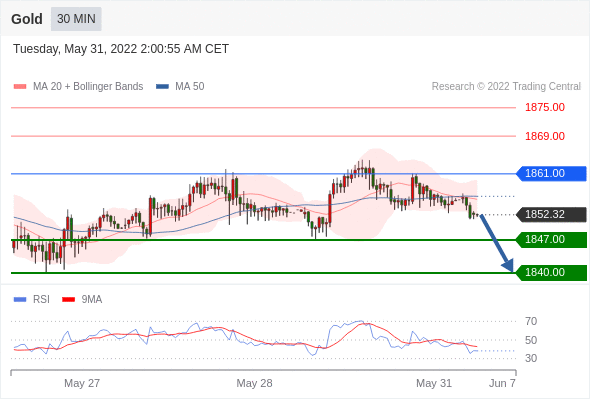Select the green 1847.00 support tag
This screenshot has height=400, width=590.
tap(551, 240)
